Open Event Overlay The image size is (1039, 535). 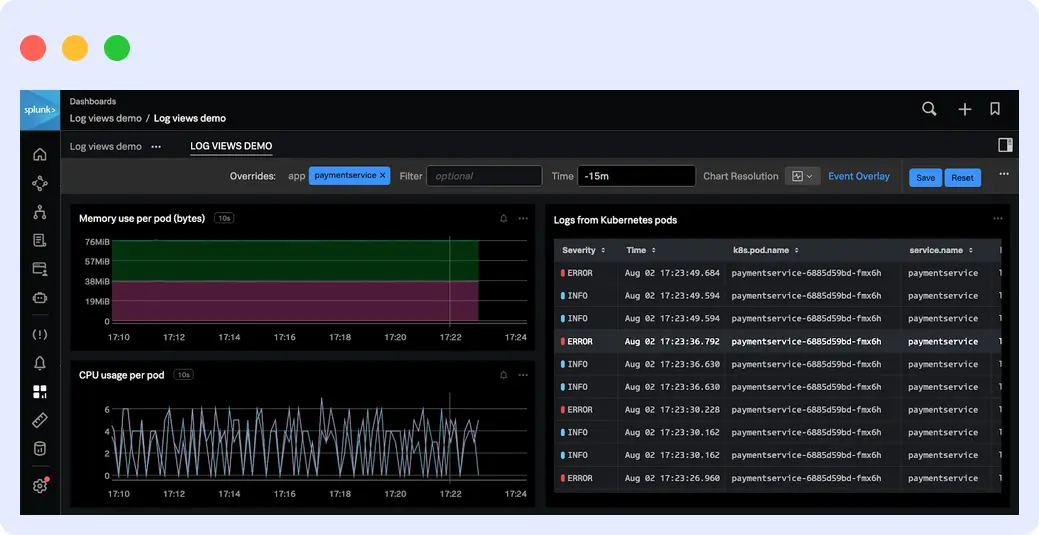coord(859,176)
